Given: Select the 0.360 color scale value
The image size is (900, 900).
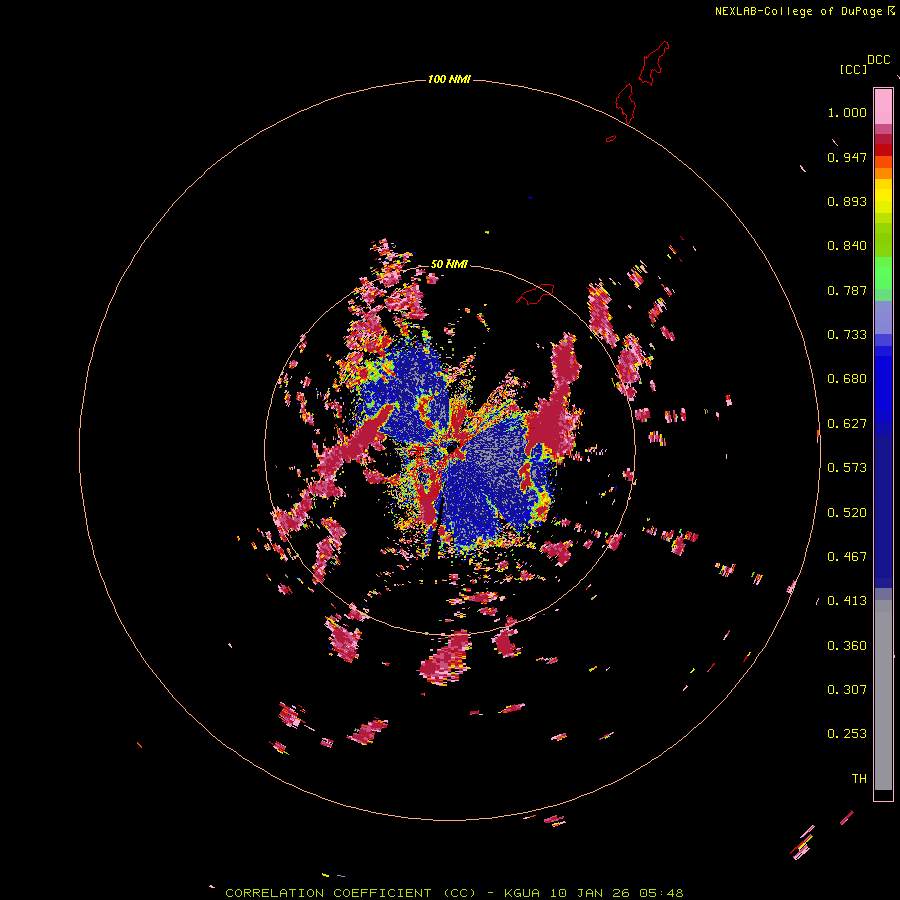Looking at the screenshot, I should [847, 646].
